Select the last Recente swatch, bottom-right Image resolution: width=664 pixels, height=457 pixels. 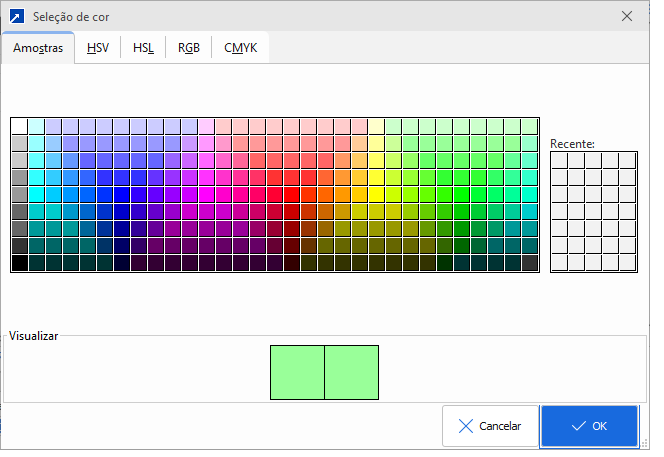point(627,262)
